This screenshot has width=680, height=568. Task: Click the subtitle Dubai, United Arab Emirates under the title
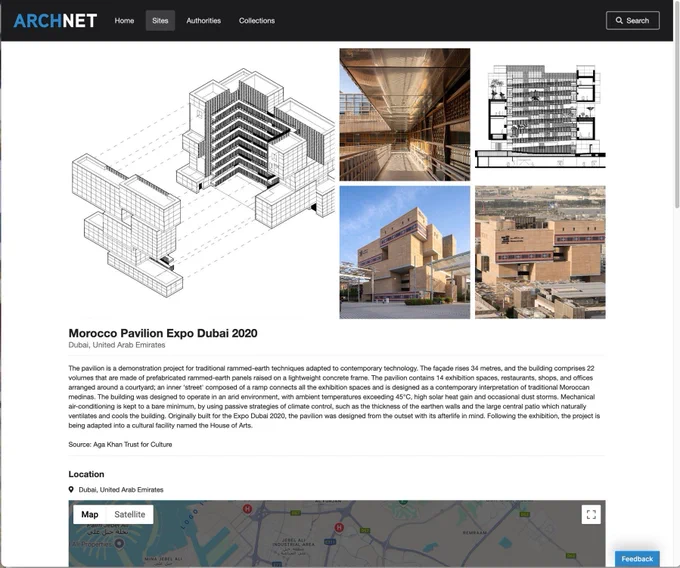pyautogui.click(x=117, y=345)
